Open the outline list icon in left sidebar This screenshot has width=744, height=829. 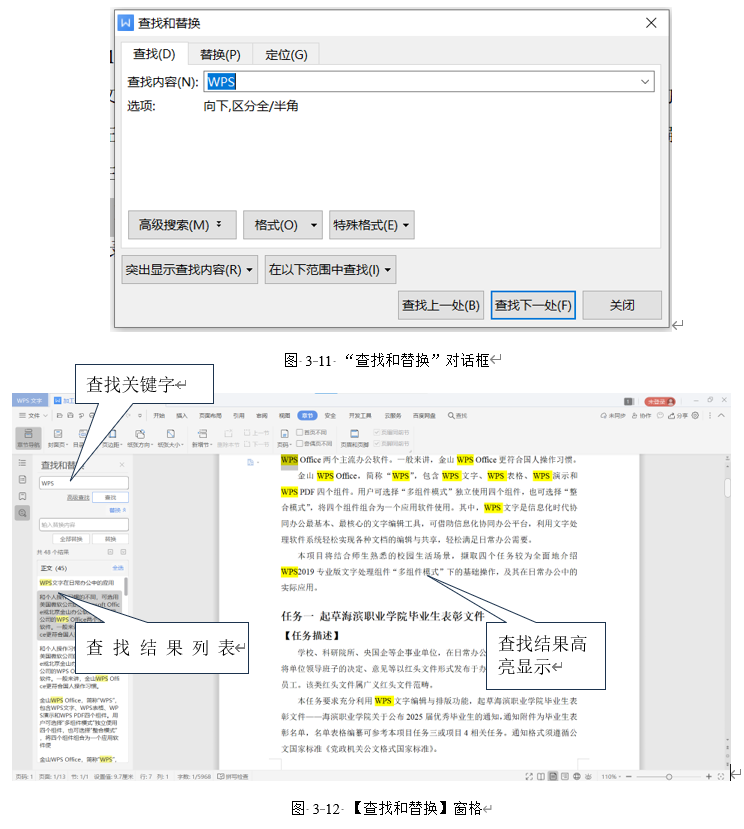click(22, 463)
